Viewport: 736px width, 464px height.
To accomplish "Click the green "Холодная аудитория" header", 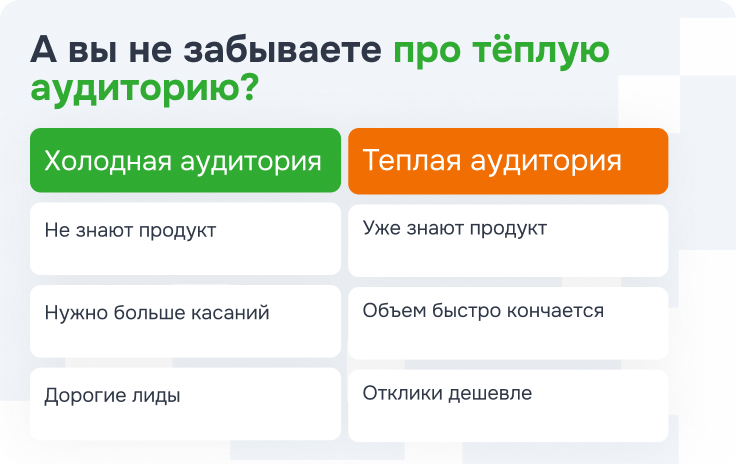I will [185, 161].
